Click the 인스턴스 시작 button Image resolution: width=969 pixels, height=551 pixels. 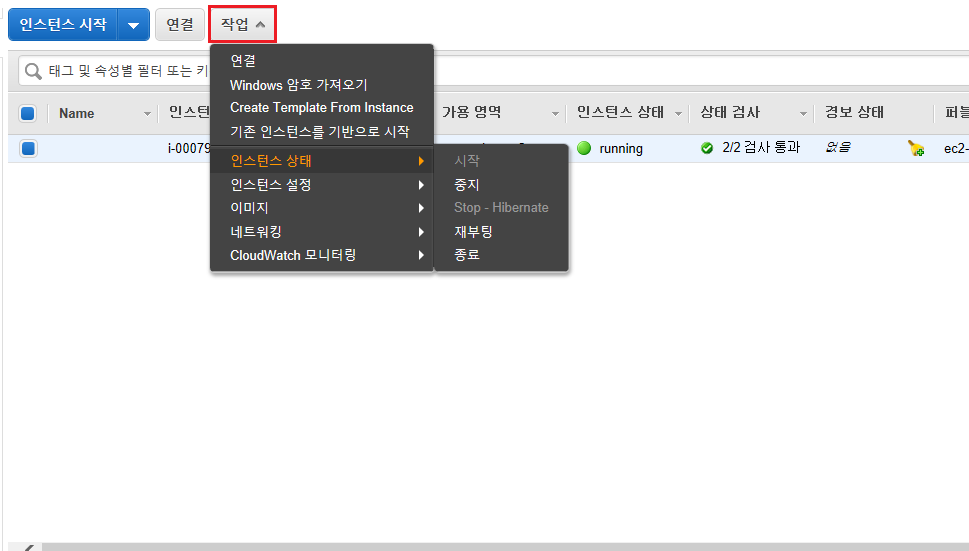point(62,25)
